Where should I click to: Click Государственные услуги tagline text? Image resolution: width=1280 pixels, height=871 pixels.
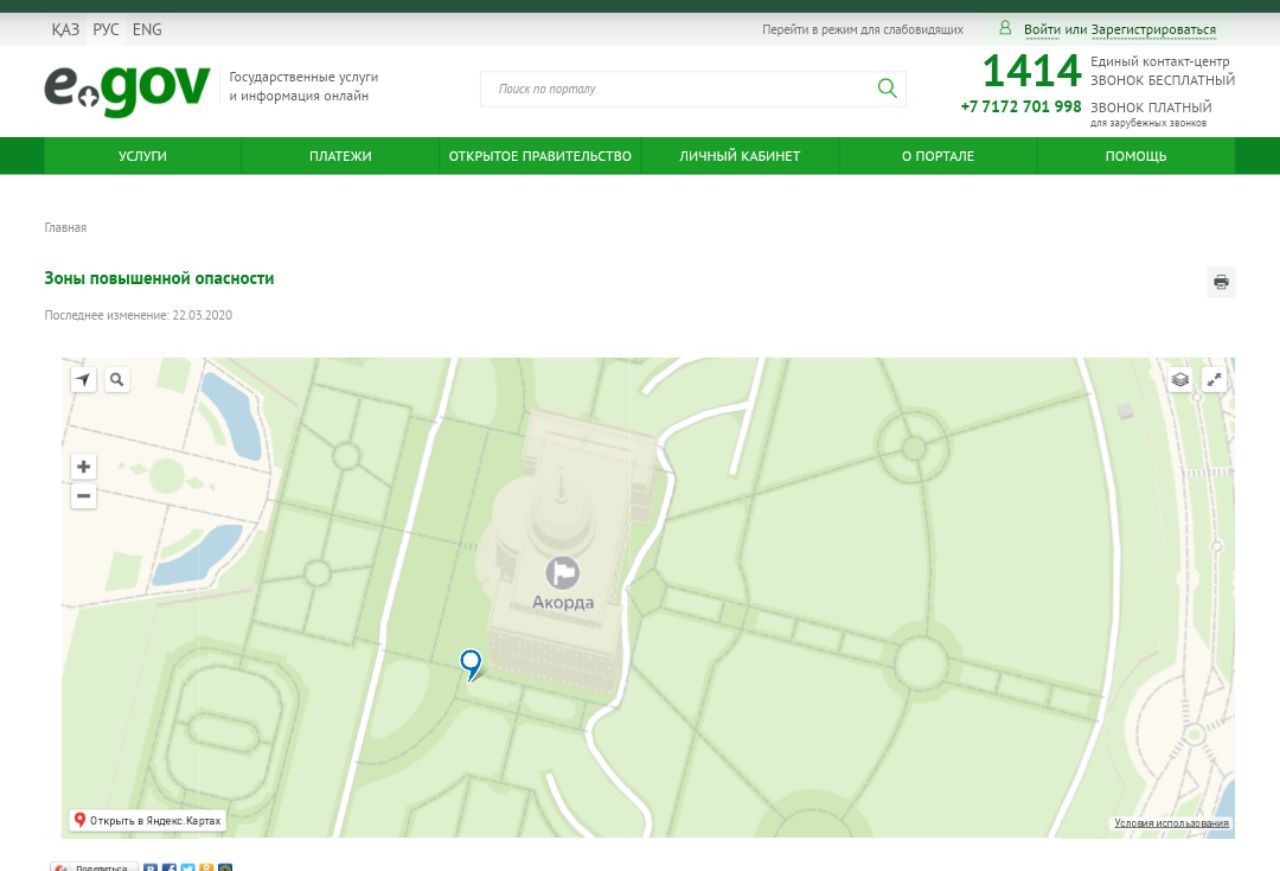coord(304,77)
